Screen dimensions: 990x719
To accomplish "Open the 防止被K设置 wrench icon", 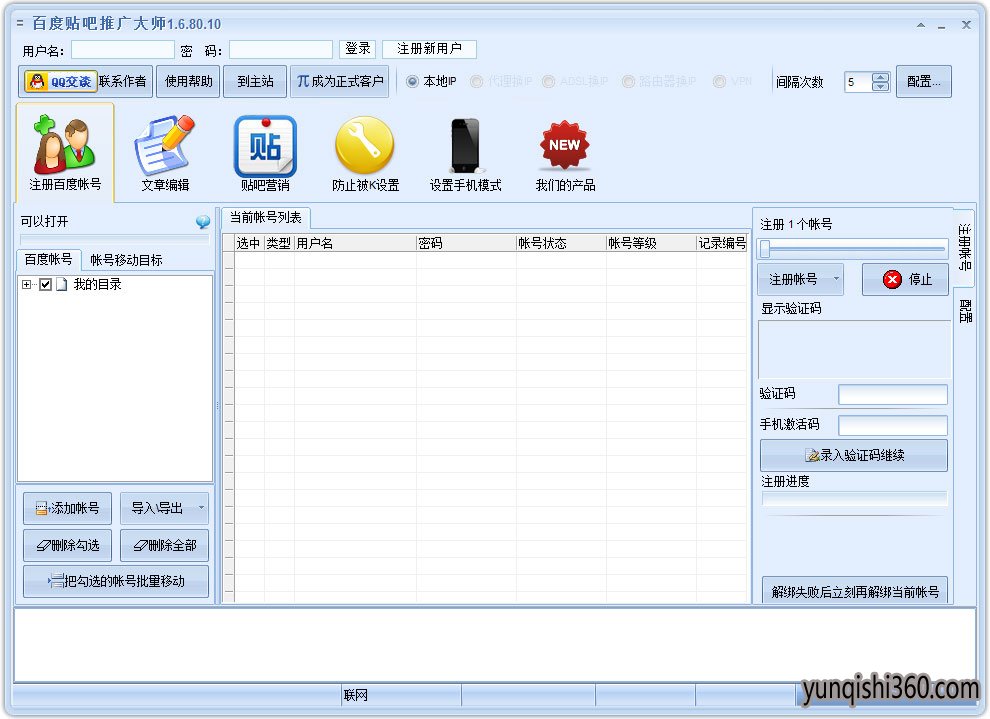I will tap(365, 153).
